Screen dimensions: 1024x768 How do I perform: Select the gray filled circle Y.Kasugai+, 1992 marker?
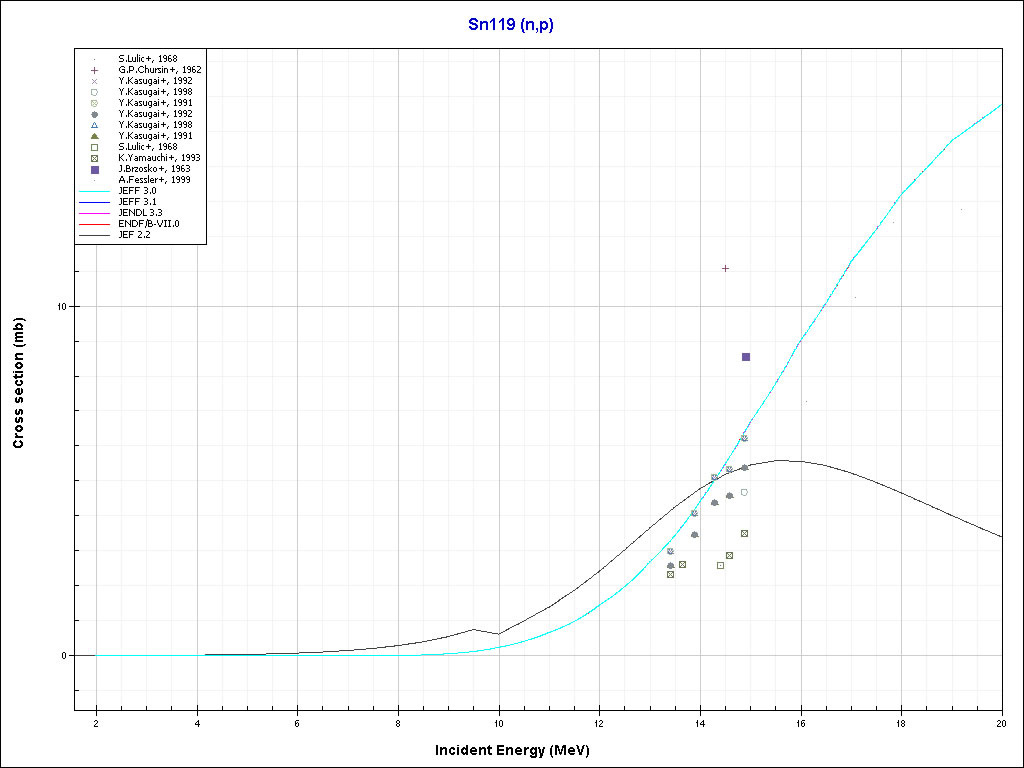coord(94,114)
